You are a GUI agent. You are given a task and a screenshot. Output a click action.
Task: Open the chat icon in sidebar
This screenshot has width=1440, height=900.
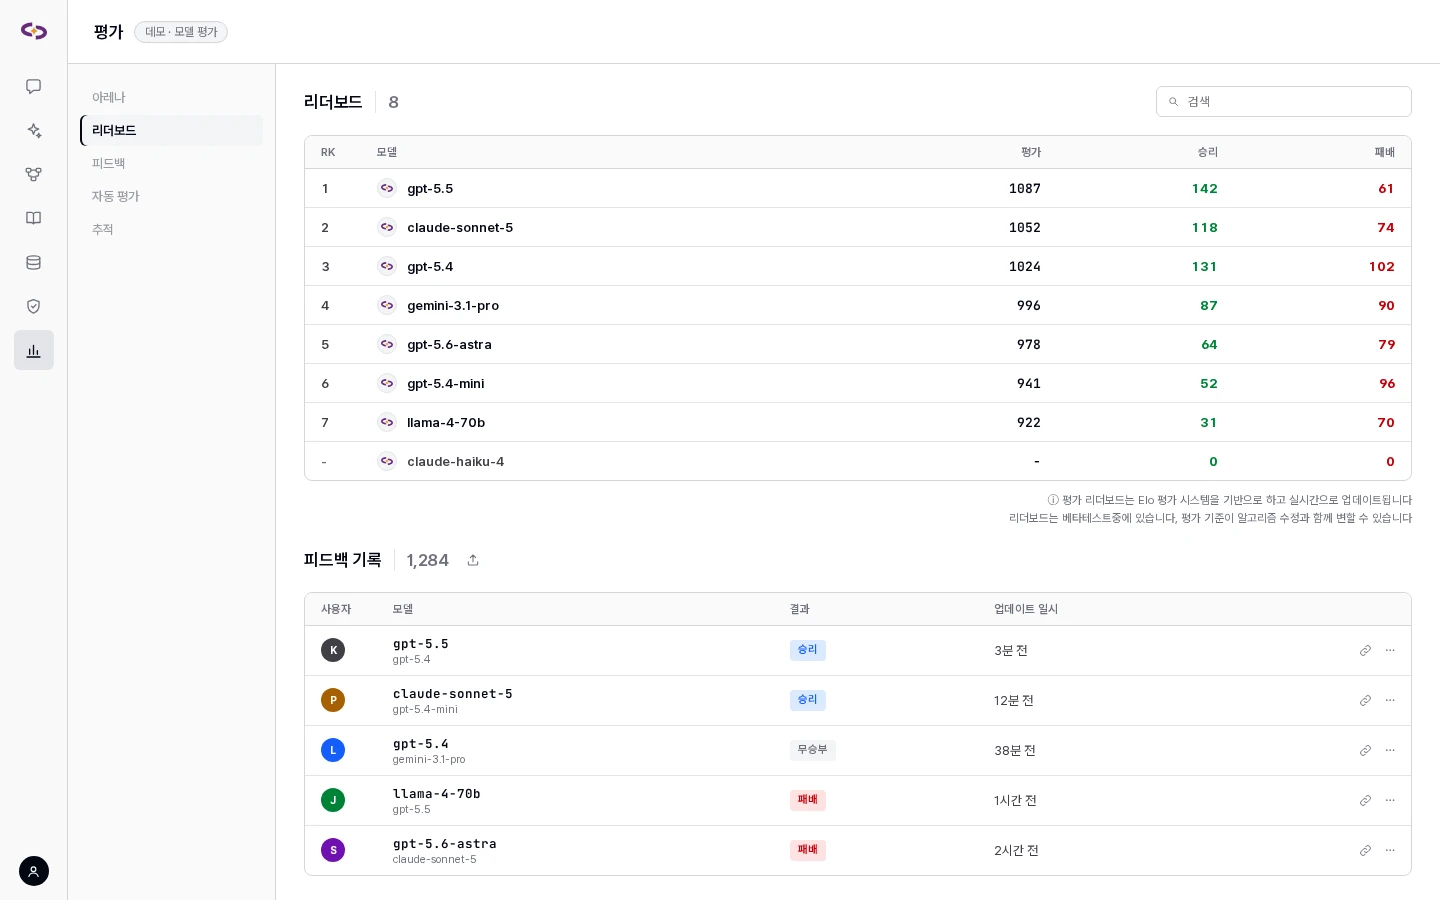pos(33,87)
